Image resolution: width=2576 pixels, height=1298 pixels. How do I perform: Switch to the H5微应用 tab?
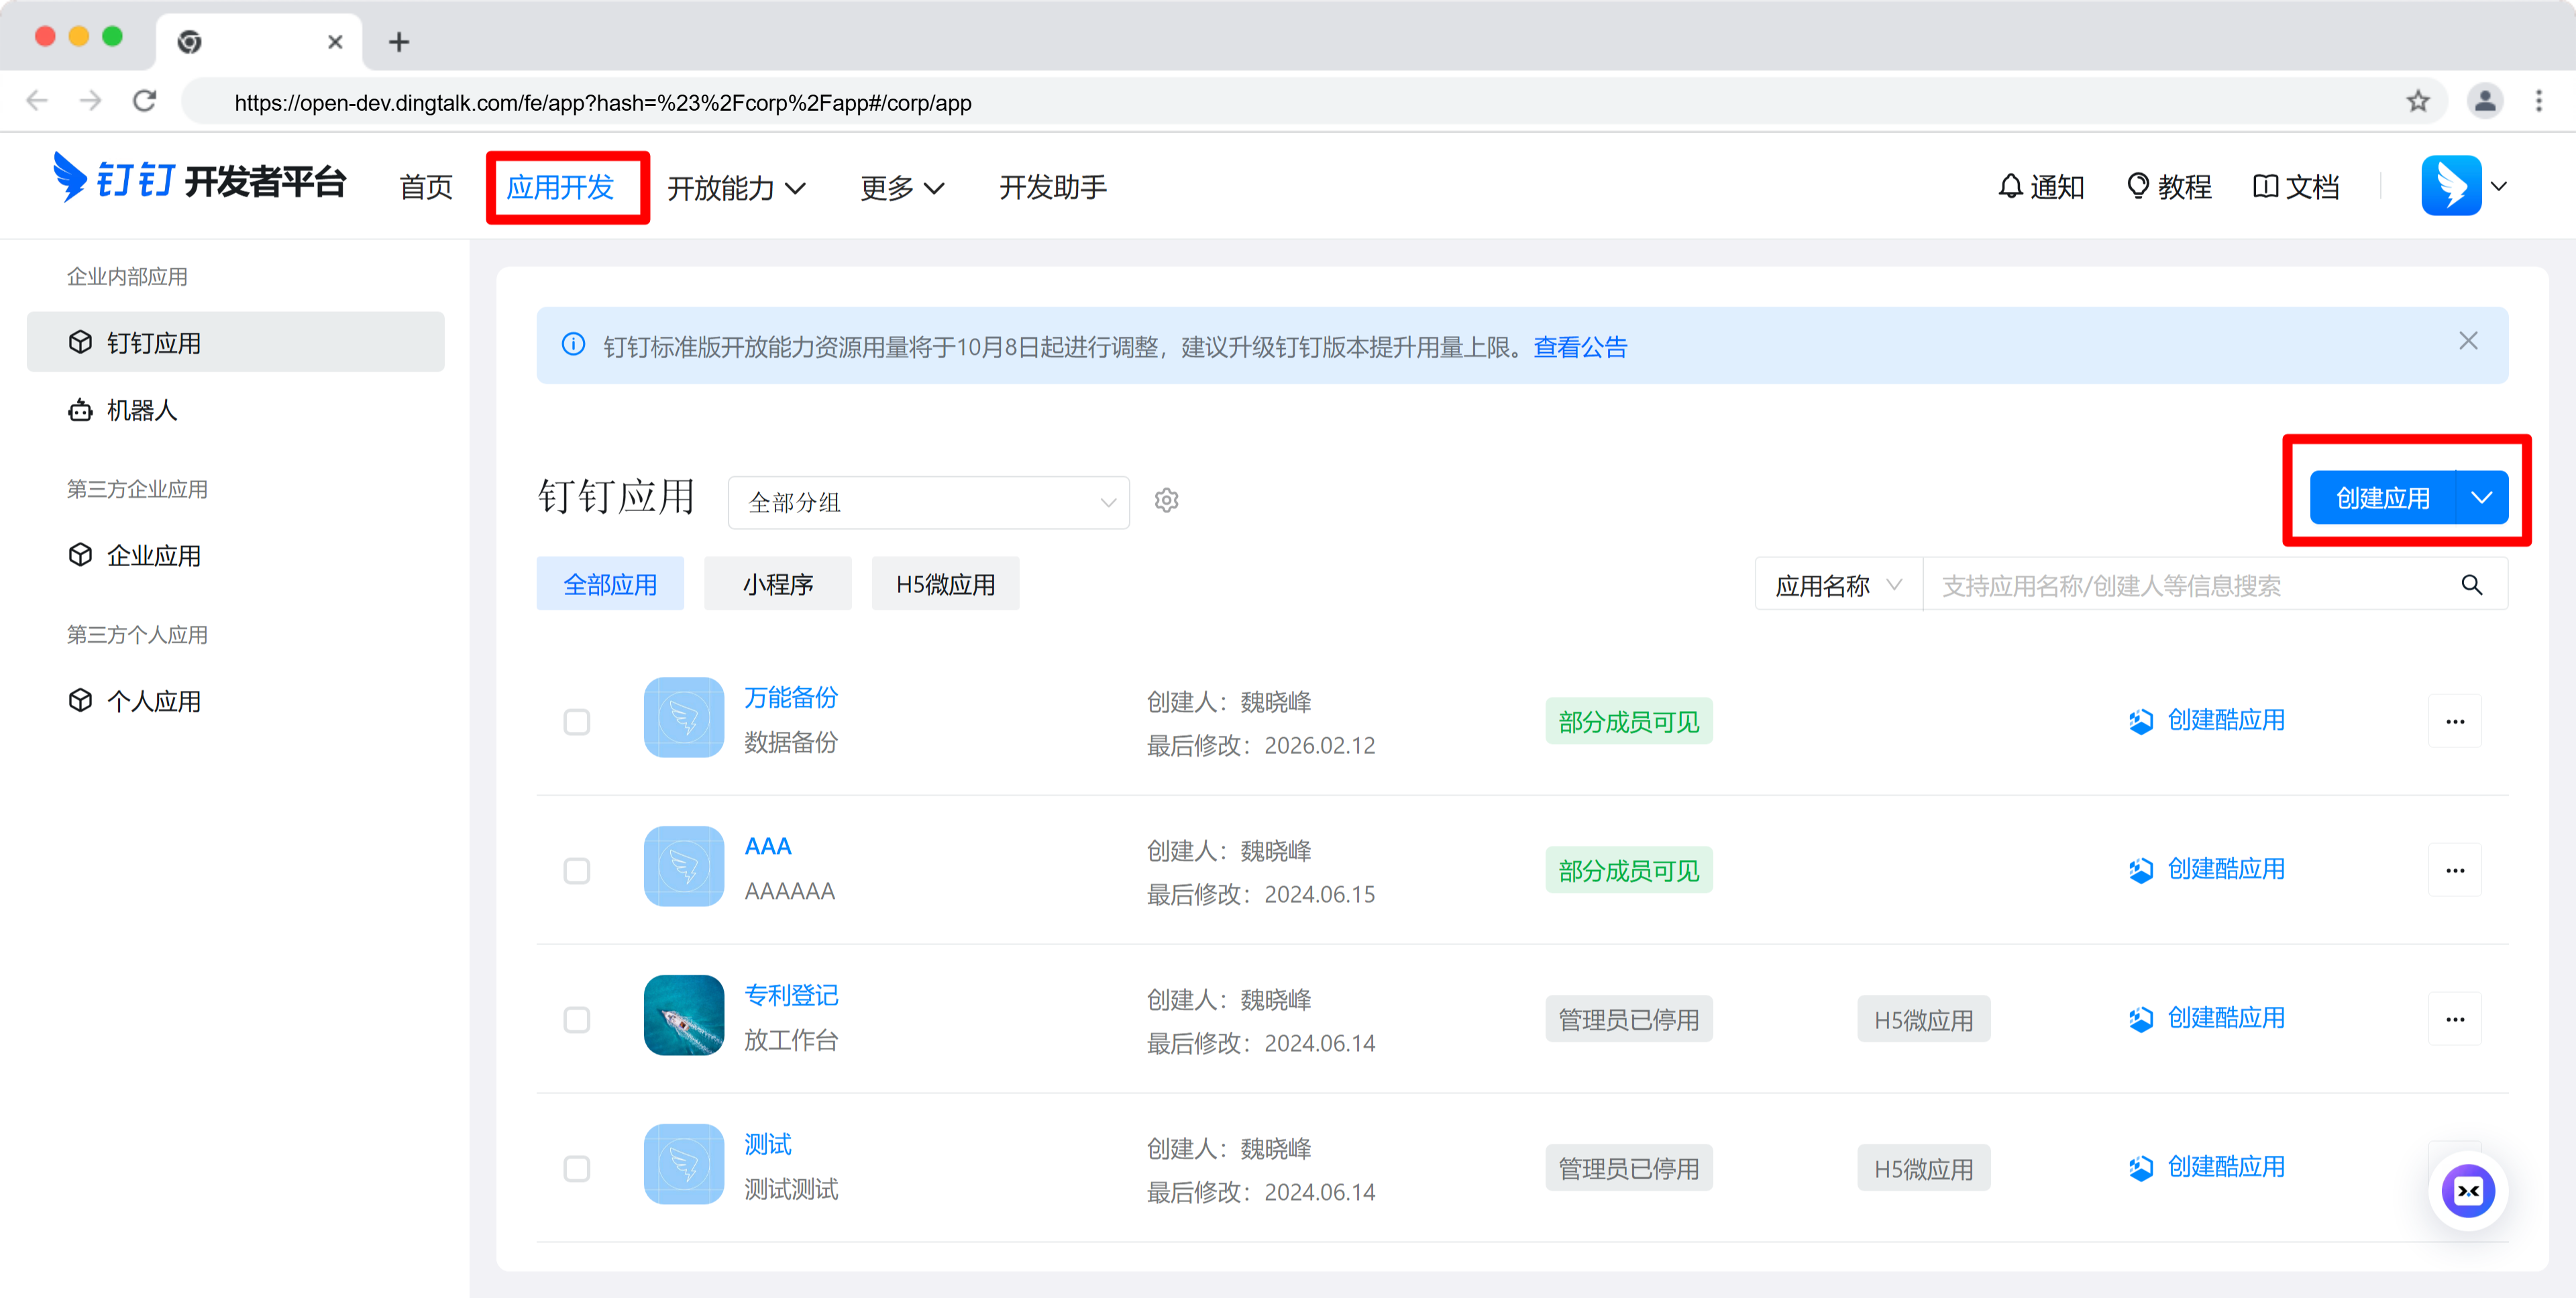pos(945,584)
